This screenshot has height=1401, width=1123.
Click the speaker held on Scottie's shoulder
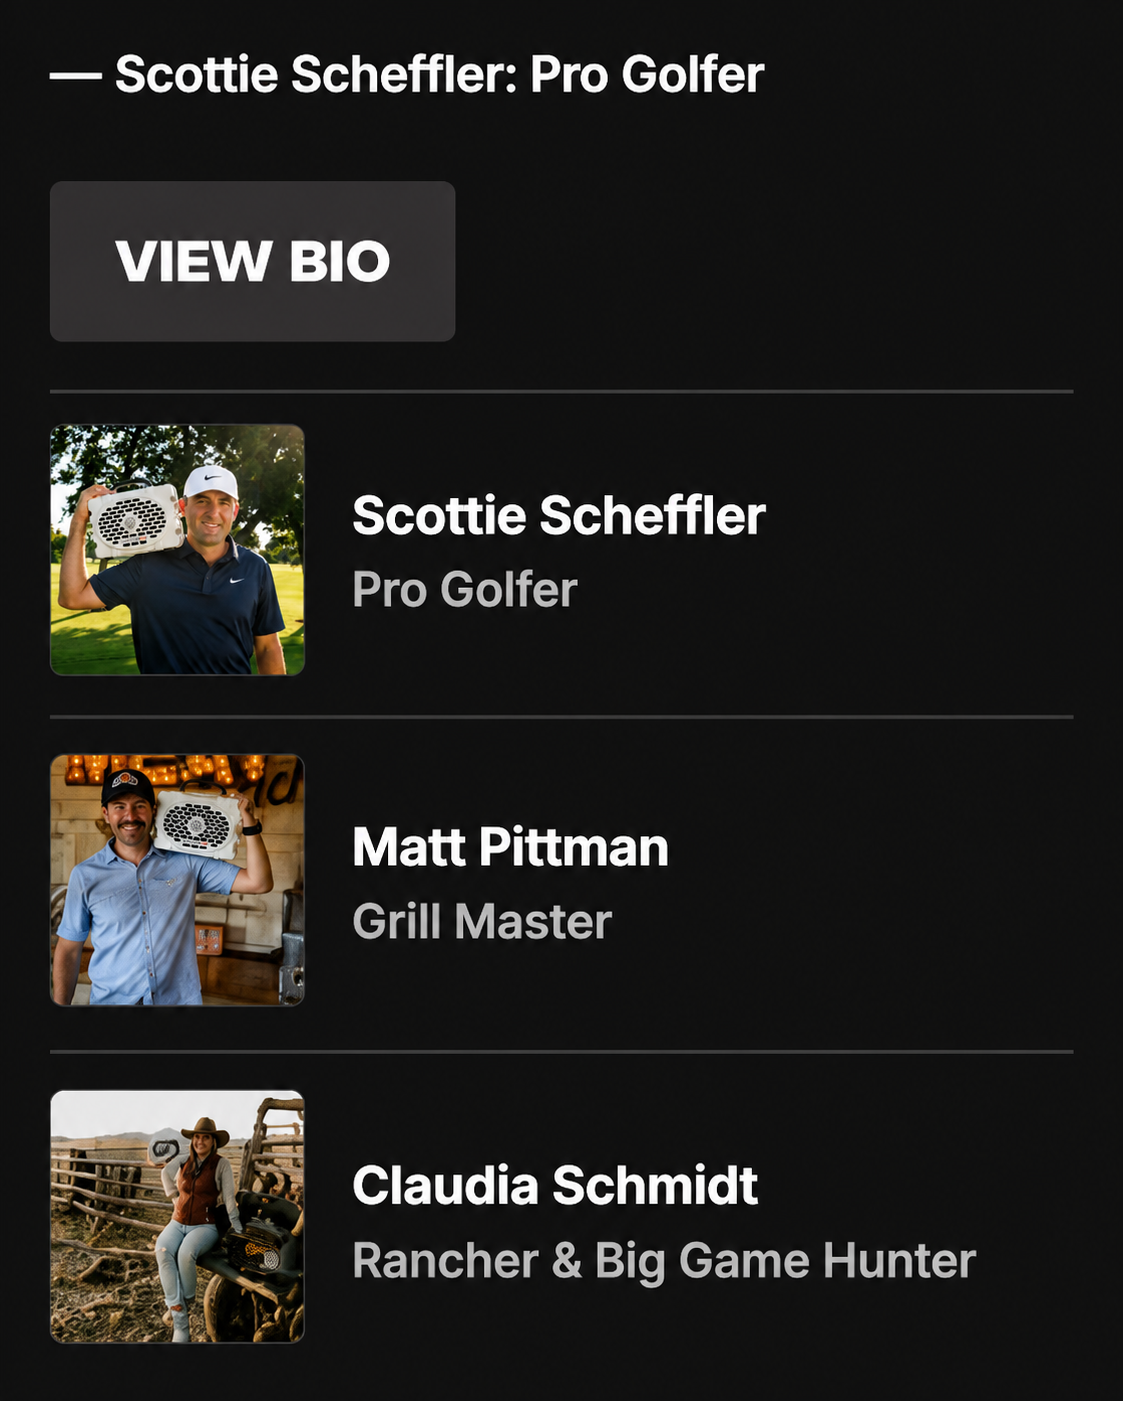pos(134,520)
